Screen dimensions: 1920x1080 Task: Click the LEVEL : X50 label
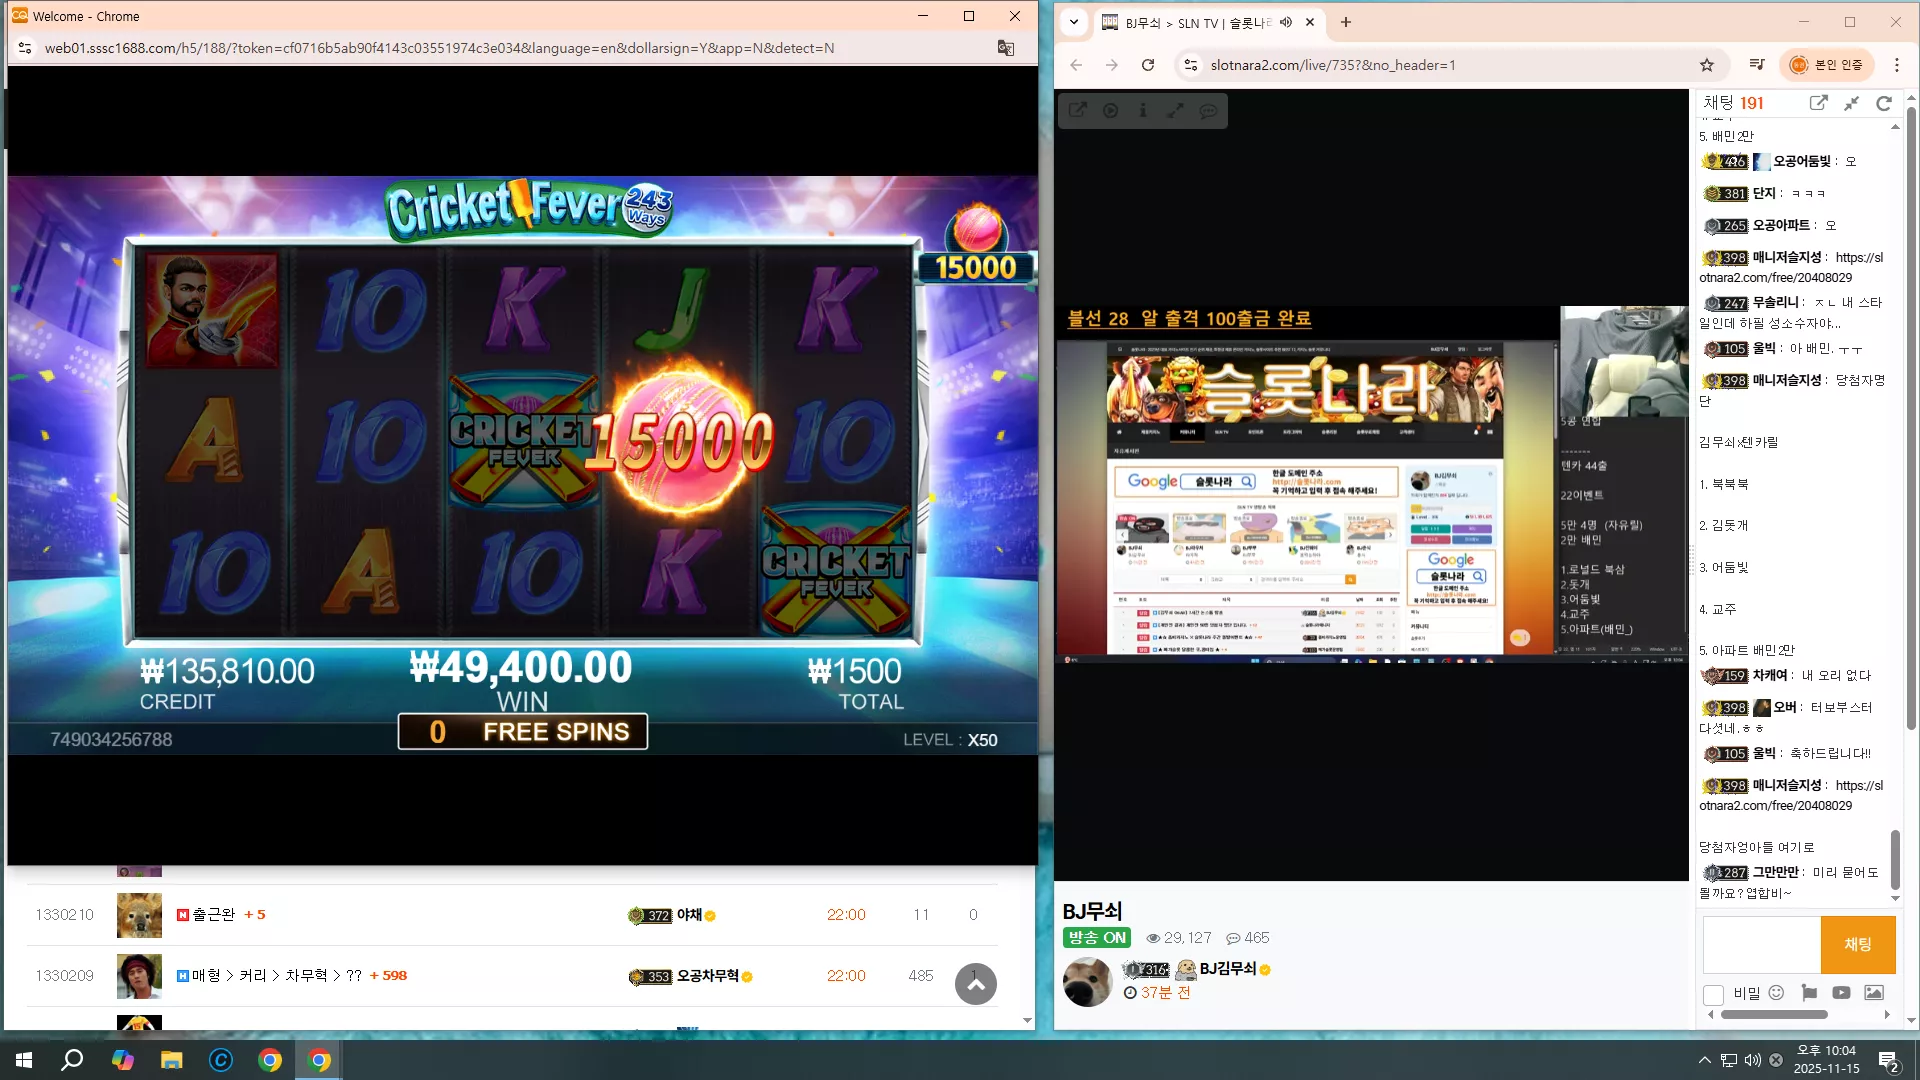950,740
